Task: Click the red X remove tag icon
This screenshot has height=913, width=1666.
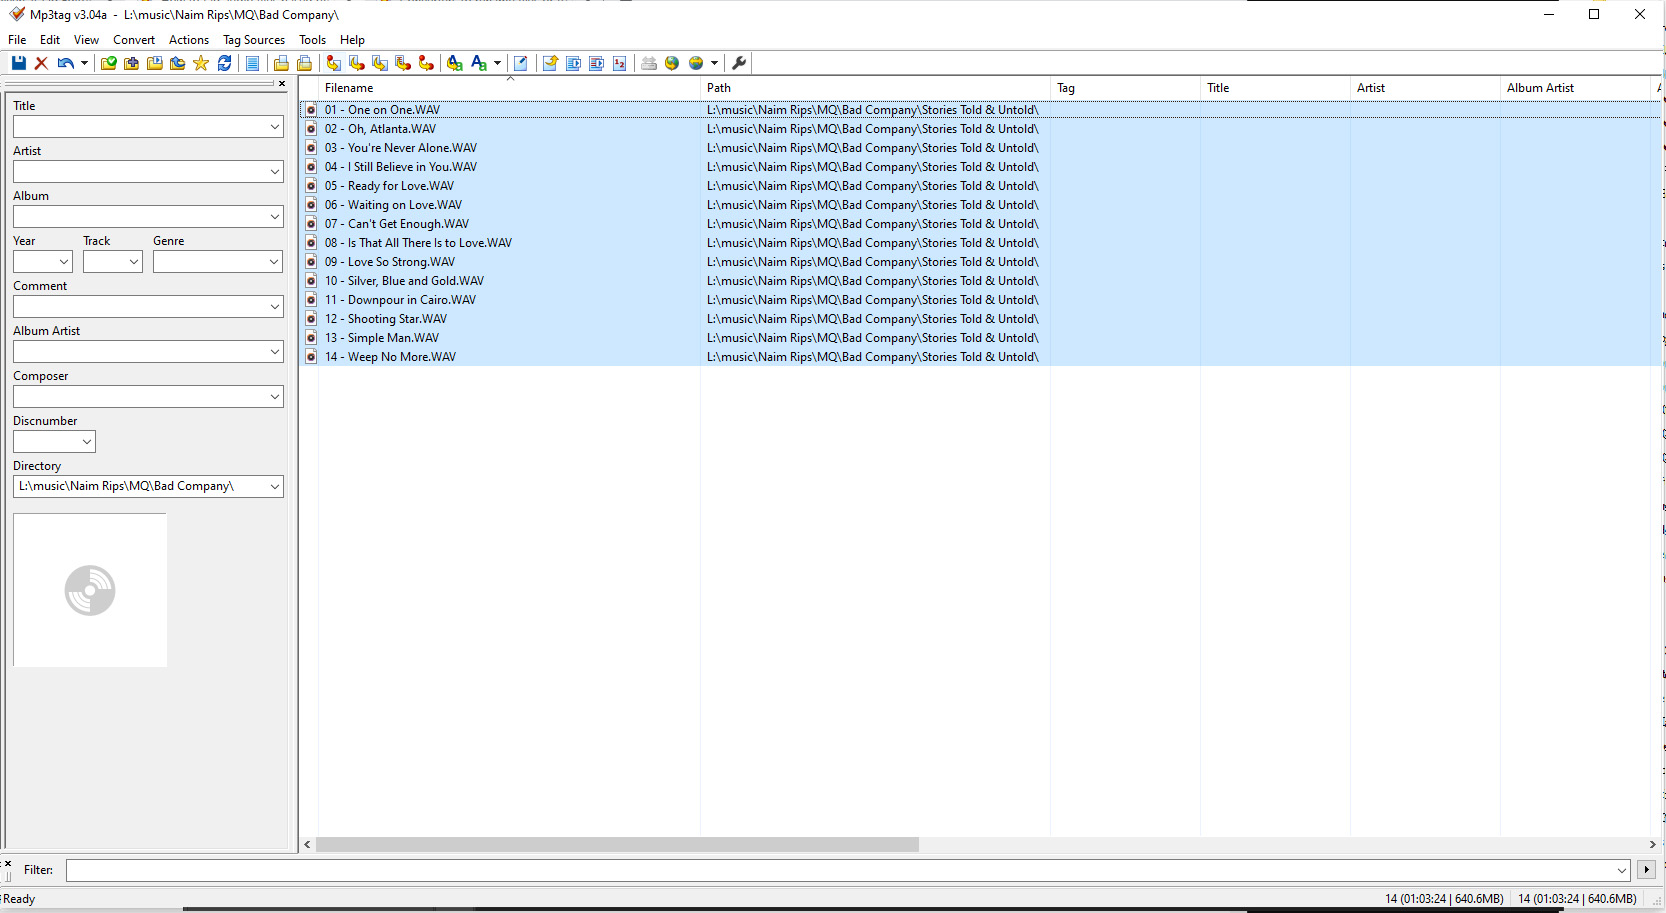Action: point(41,63)
